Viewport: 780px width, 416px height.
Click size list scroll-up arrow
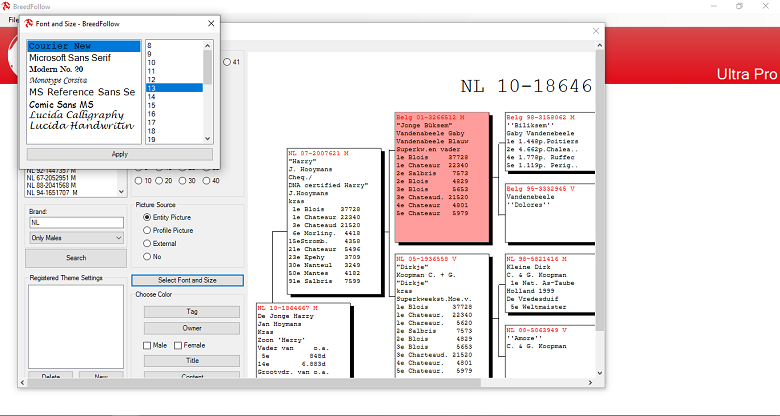(x=207, y=46)
